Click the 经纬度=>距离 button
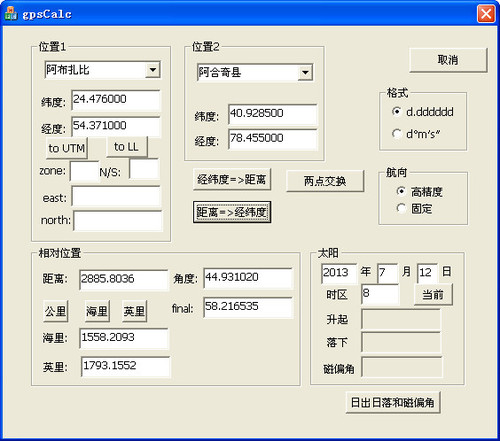 pos(232,180)
